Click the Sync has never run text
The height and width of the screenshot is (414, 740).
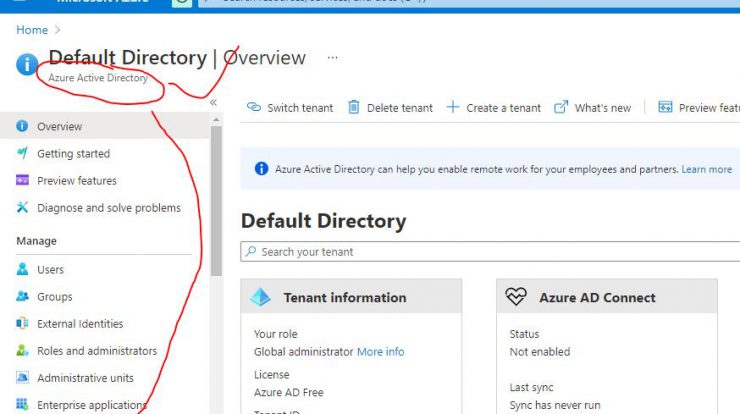pos(555,405)
